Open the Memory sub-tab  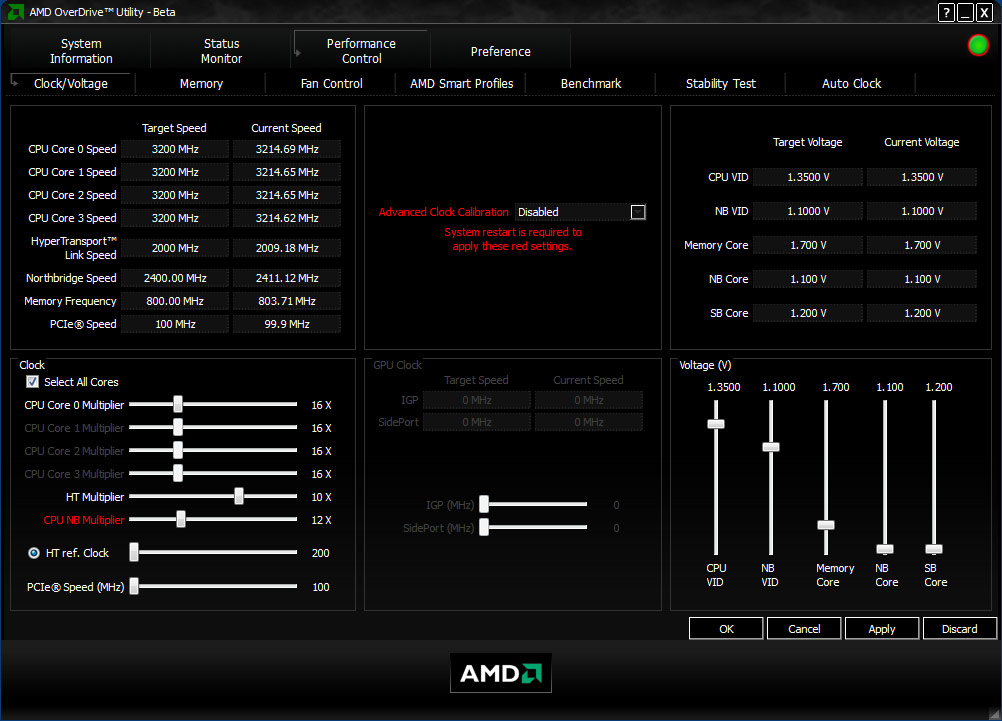[201, 84]
